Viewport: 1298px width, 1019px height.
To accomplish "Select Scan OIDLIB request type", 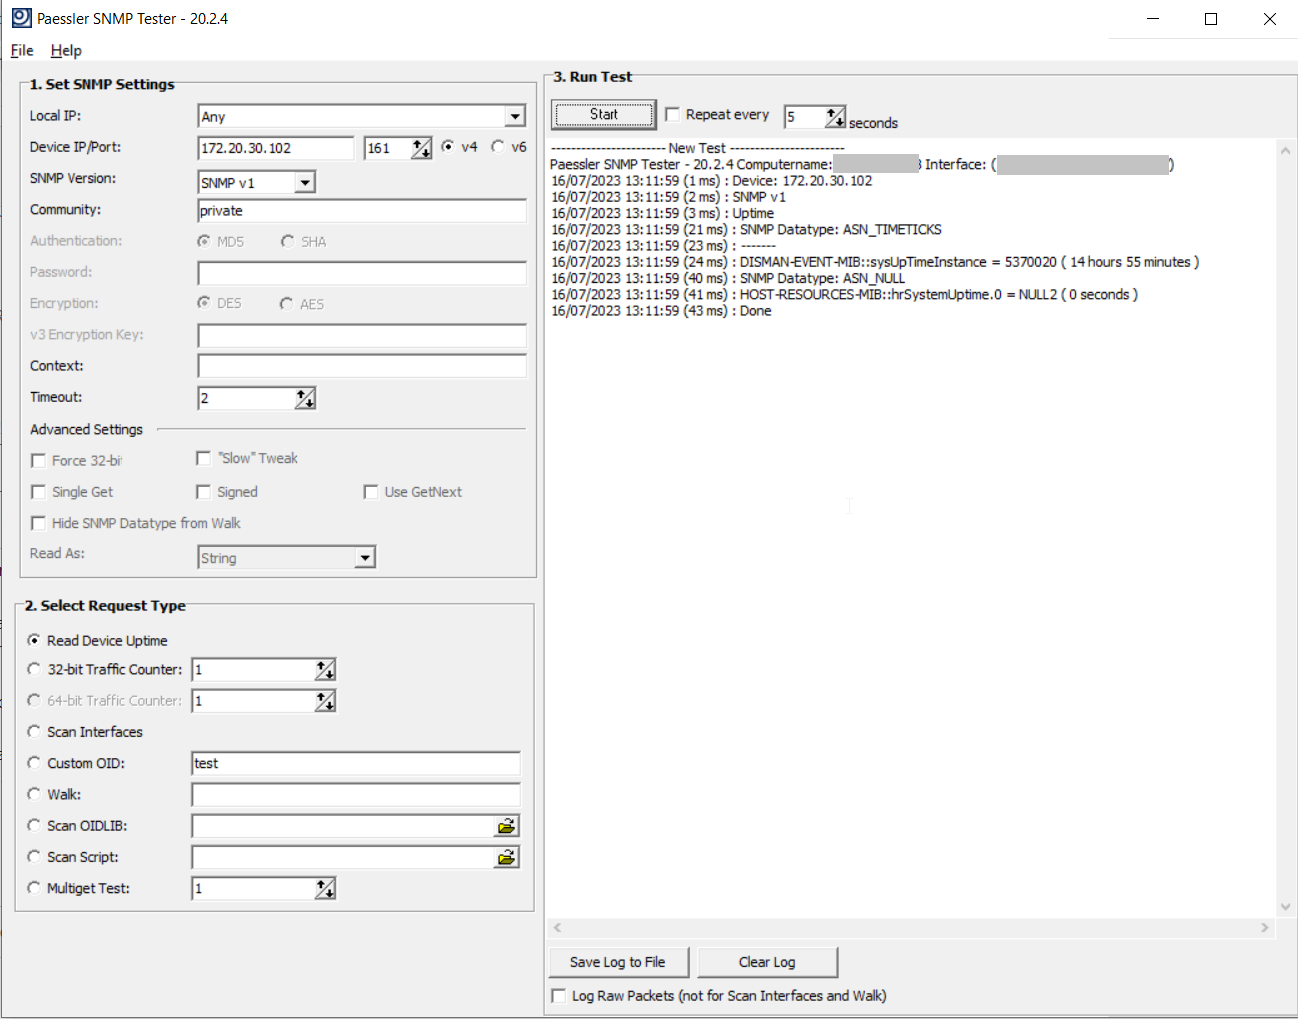I will pyautogui.click(x=34, y=826).
